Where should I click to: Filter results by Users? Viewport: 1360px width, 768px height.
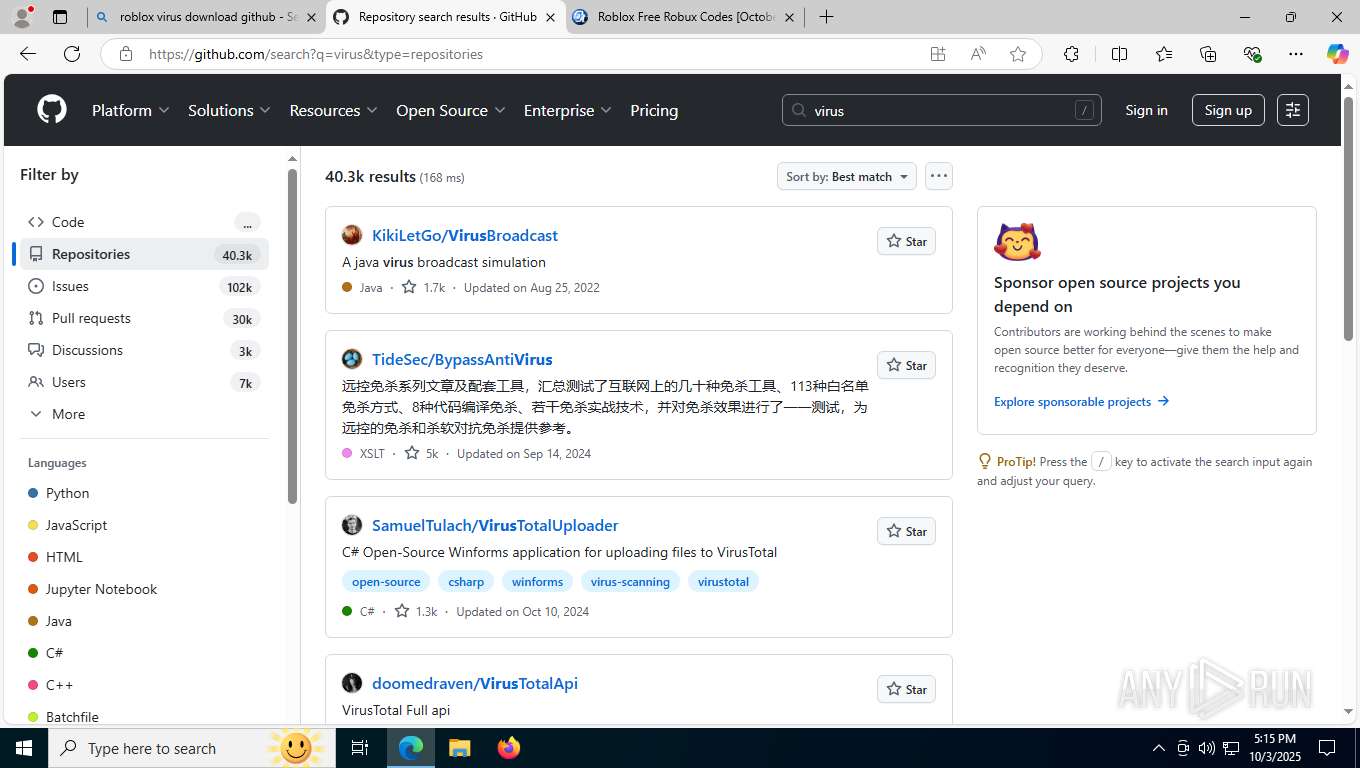144,382
